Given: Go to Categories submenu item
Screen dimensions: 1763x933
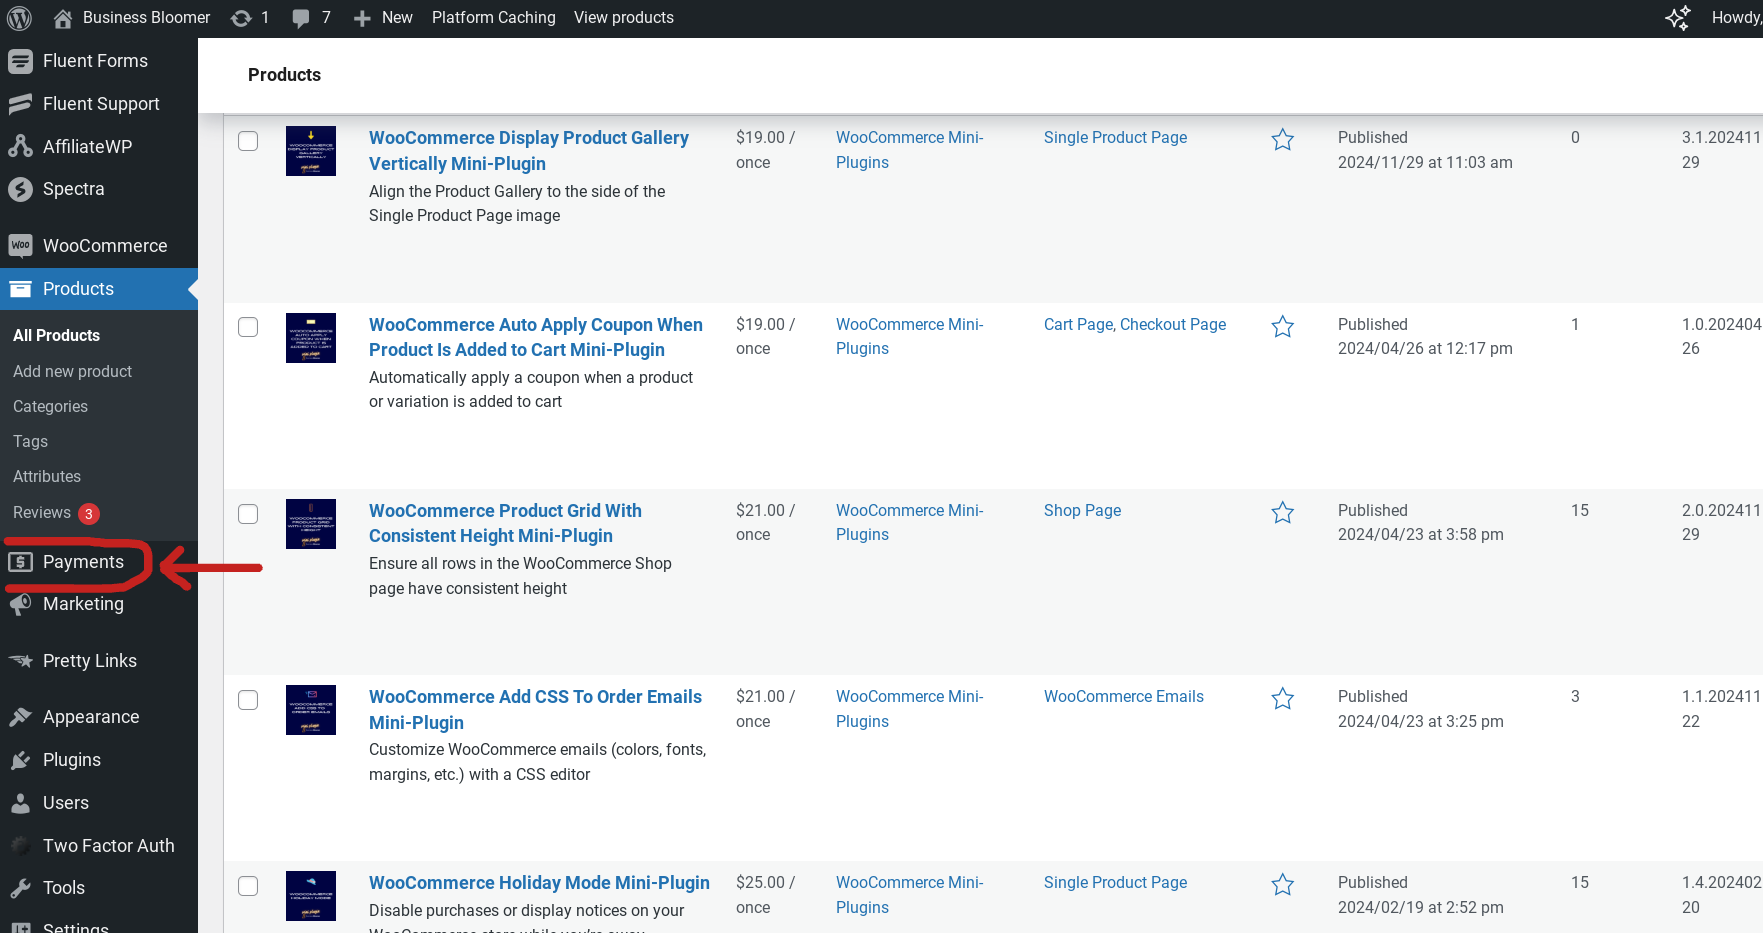Looking at the screenshot, I should coord(50,406).
